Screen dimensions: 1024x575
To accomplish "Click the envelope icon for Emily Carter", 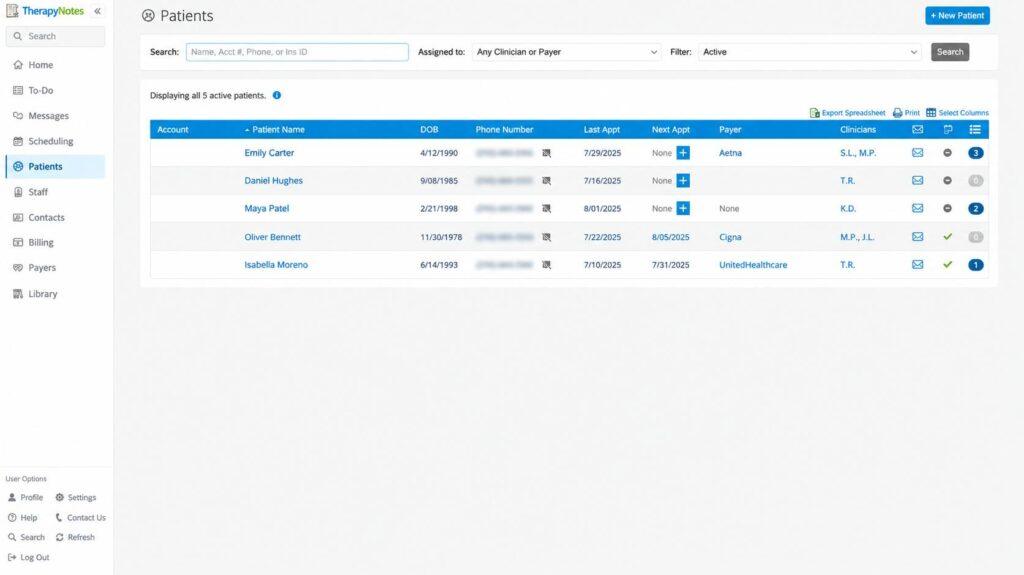I will (x=918, y=153).
